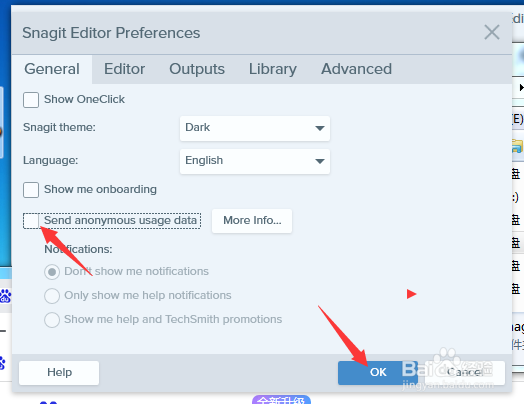Open the Language dropdown showing English
This screenshot has height=404, width=524.
(x=255, y=161)
